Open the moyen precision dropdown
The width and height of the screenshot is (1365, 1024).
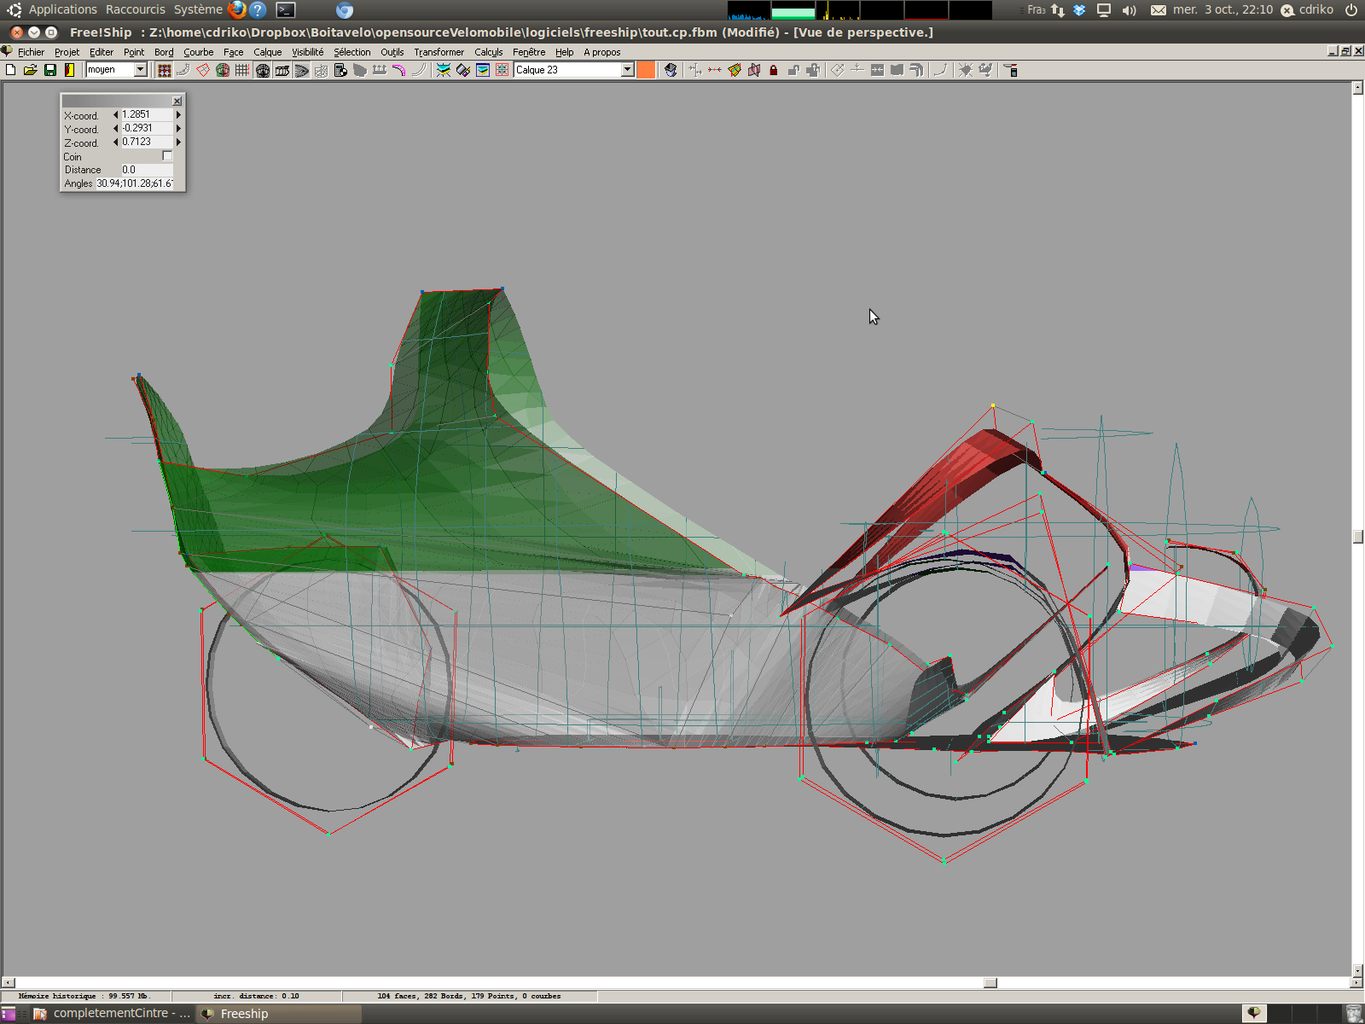[140, 70]
